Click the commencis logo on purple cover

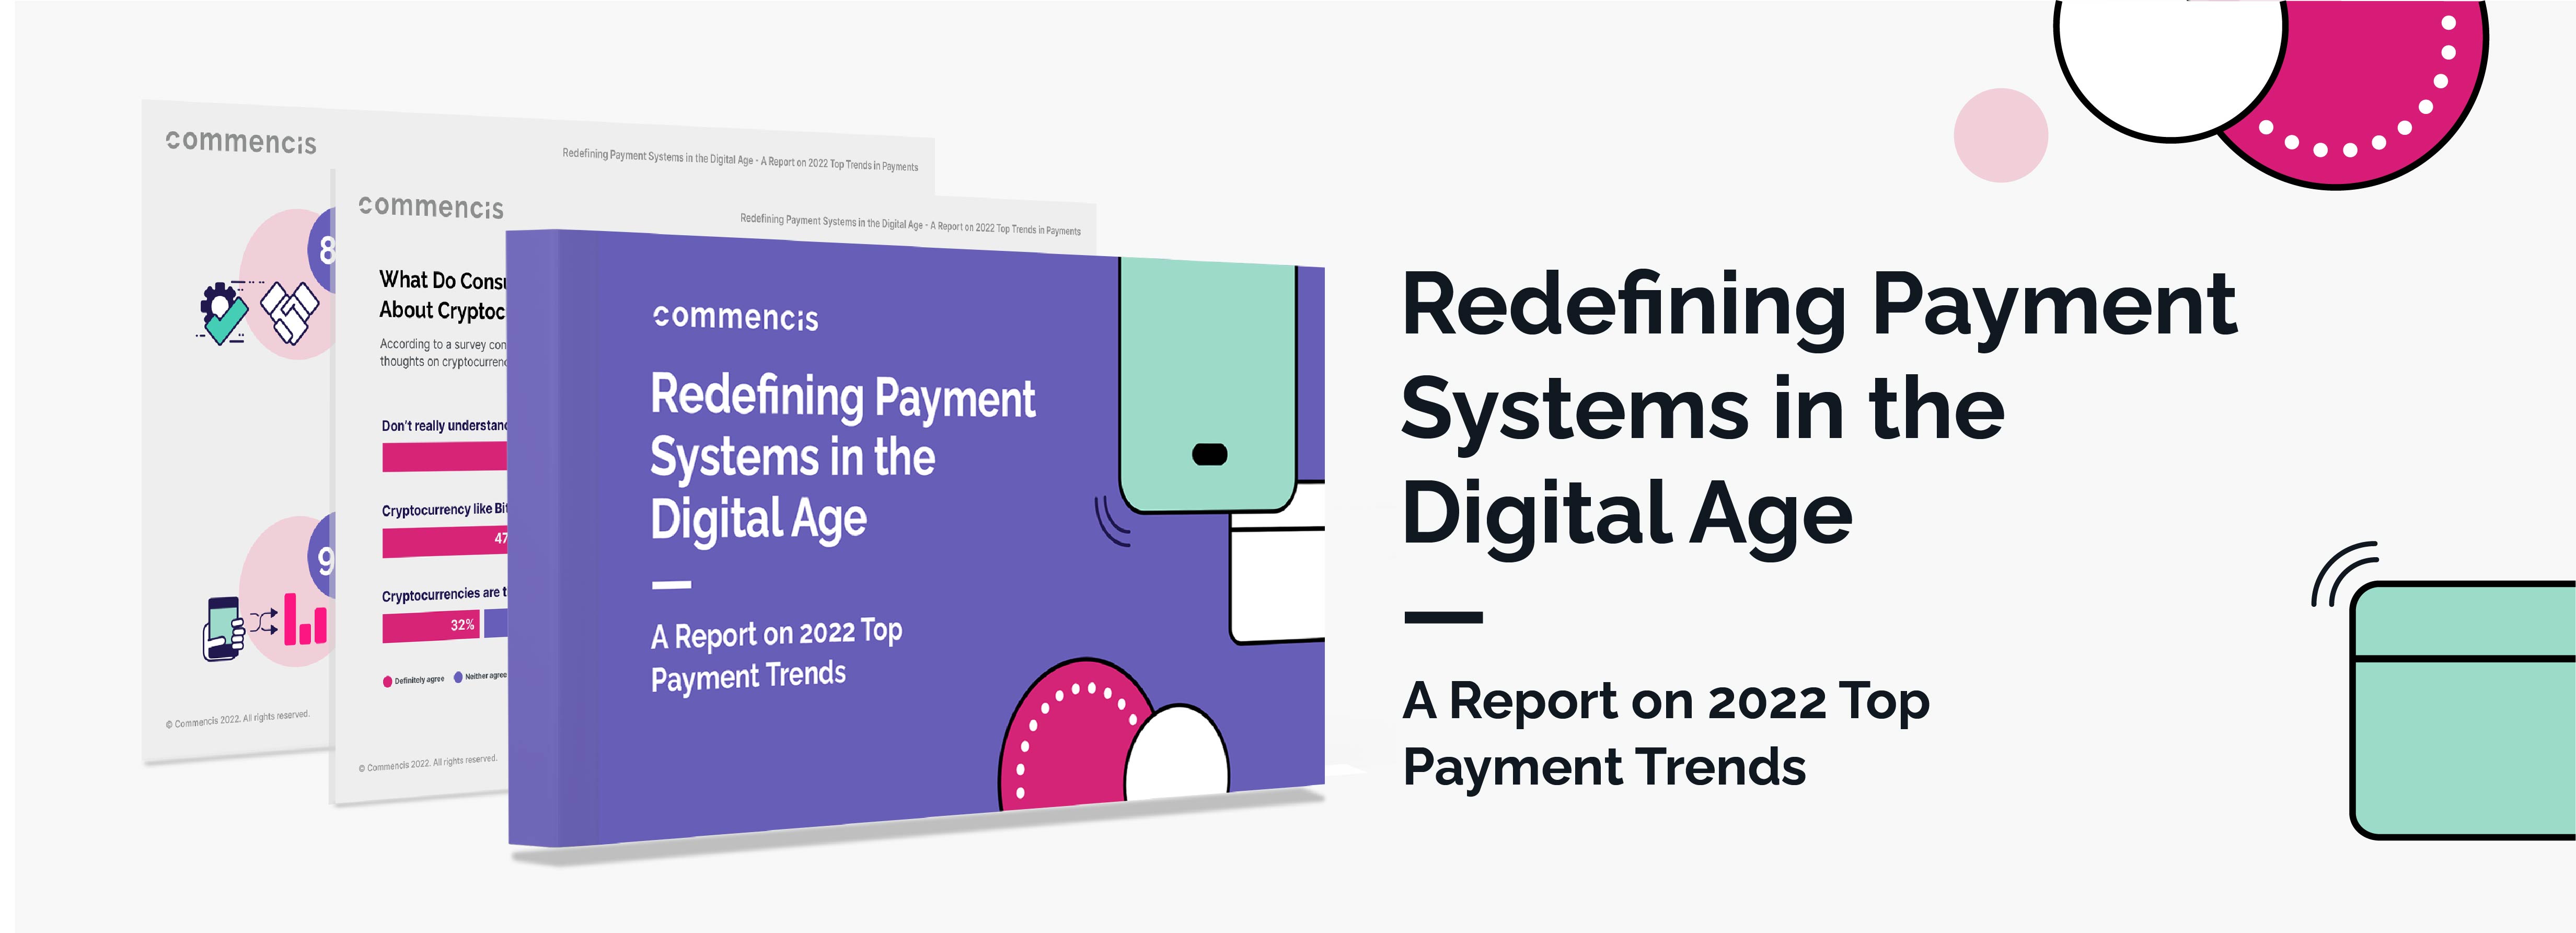[735, 317]
